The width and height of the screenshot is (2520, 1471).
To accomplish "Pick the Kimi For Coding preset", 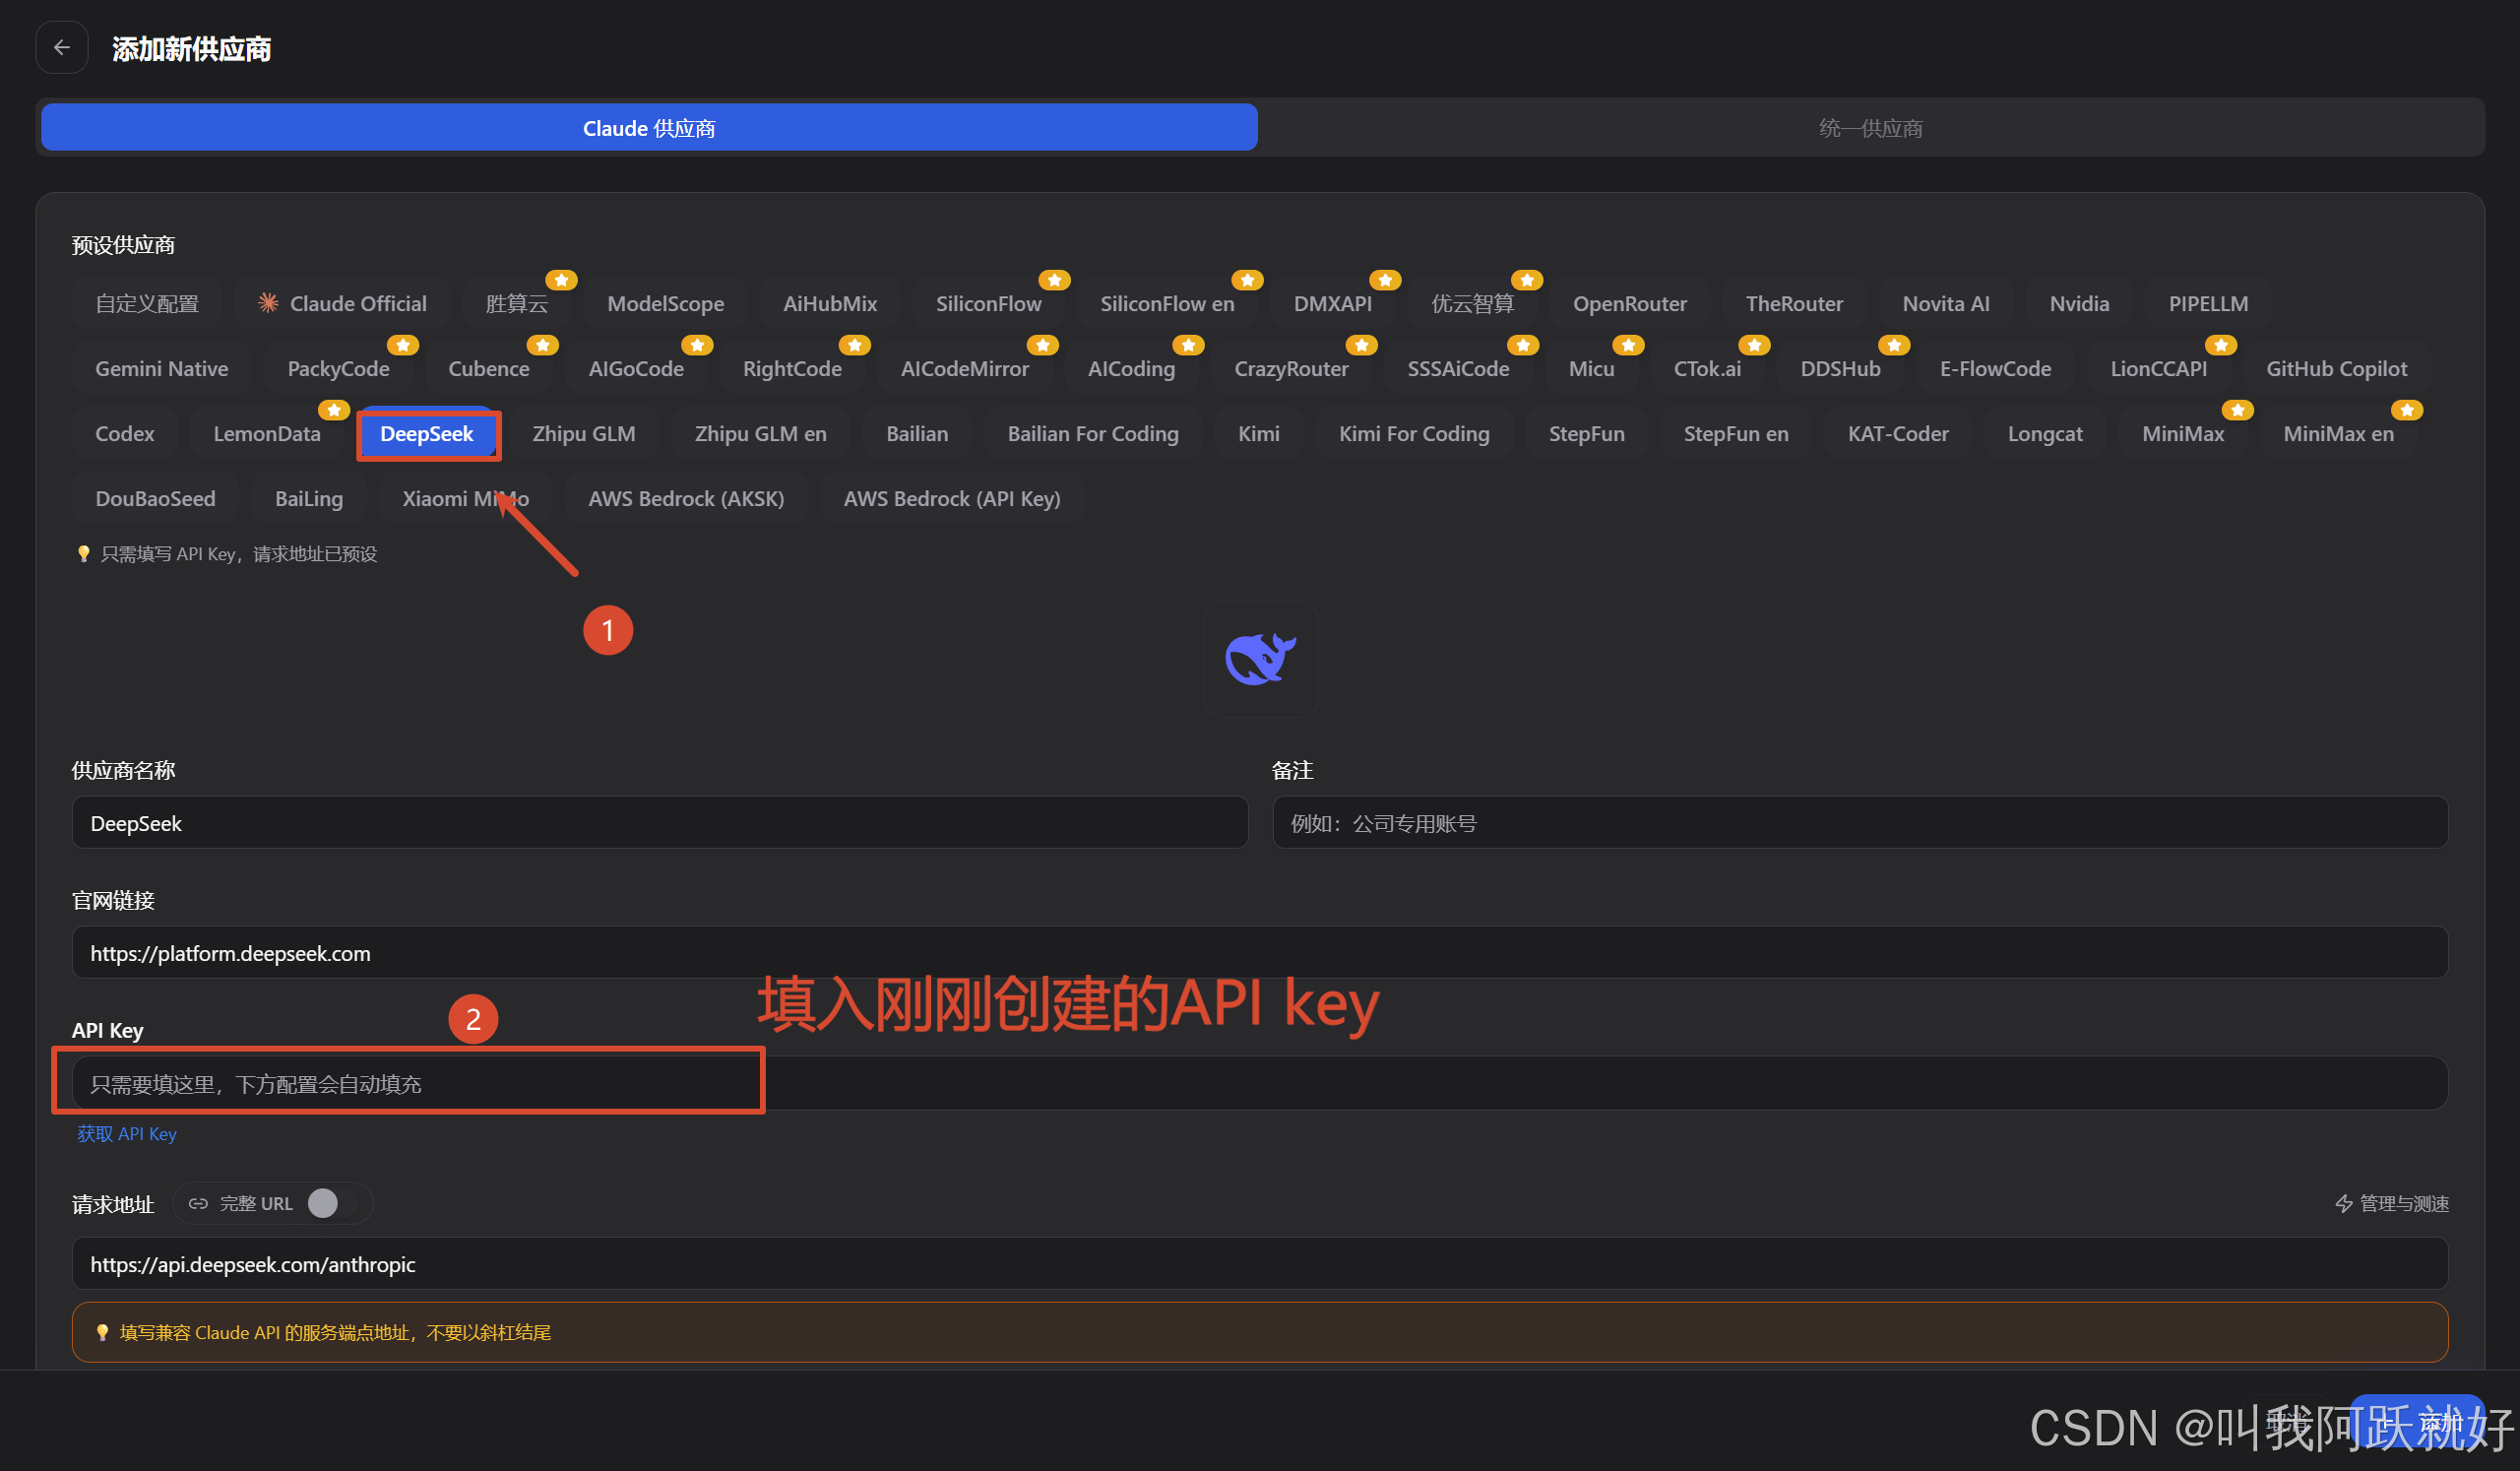I will pos(1414,433).
